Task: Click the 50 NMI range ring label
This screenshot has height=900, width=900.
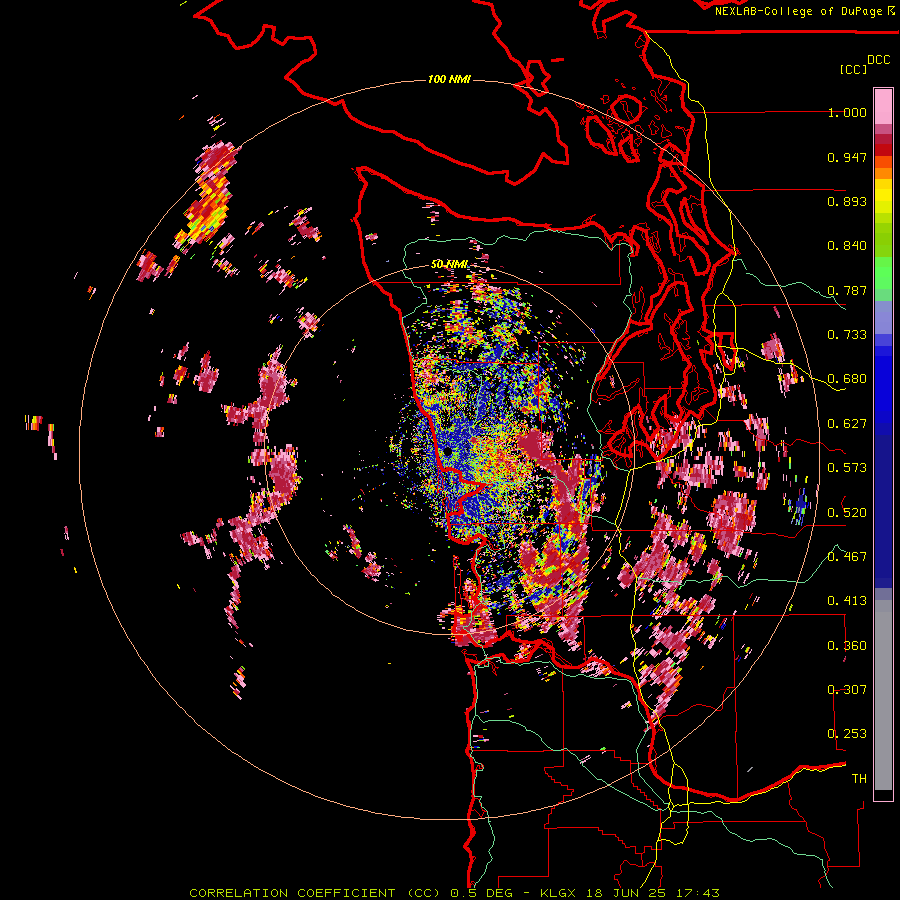Action: point(449,264)
